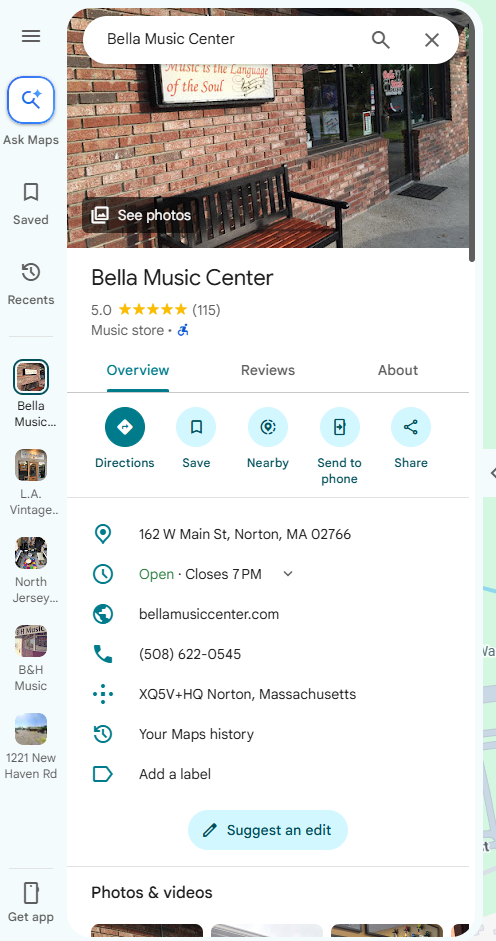Image resolution: width=496 pixels, height=941 pixels.
Task: Open See photos gallery
Action: [x=141, y=215]
